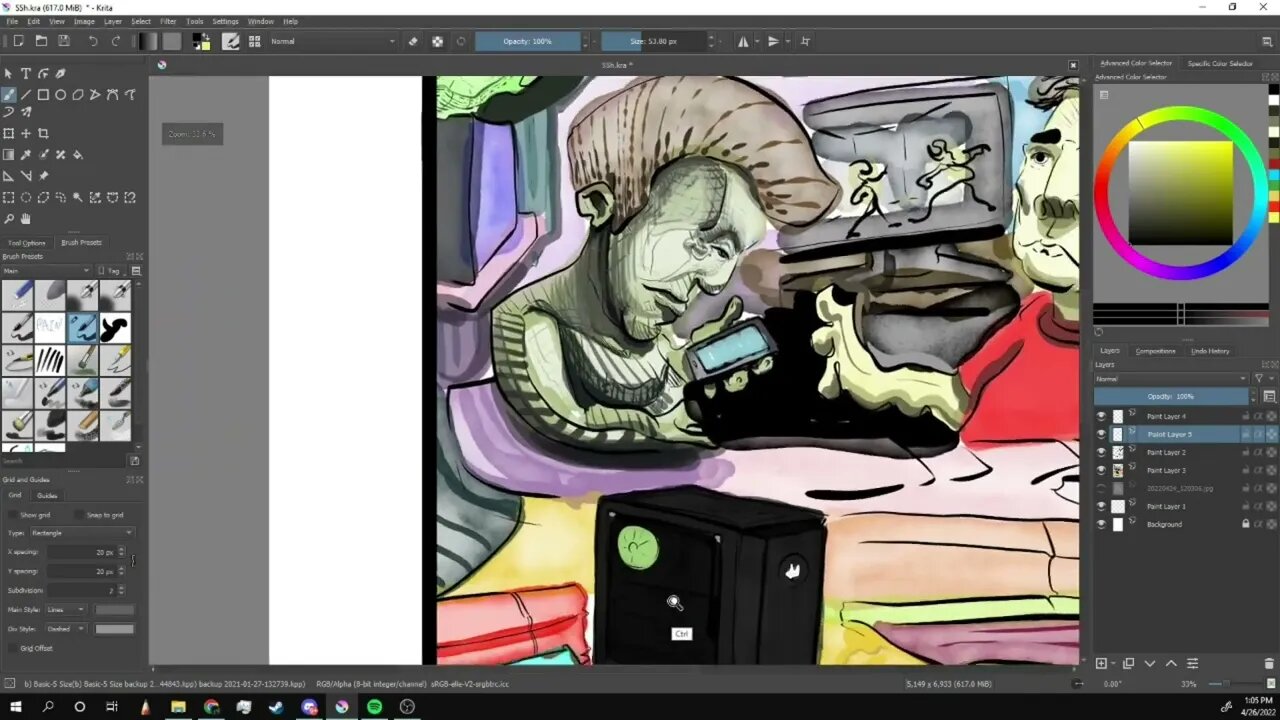The width and height of the screenshot is (1280, 720).
Task: Select the Elliptical Selection tool
Action: coord(26,197)
